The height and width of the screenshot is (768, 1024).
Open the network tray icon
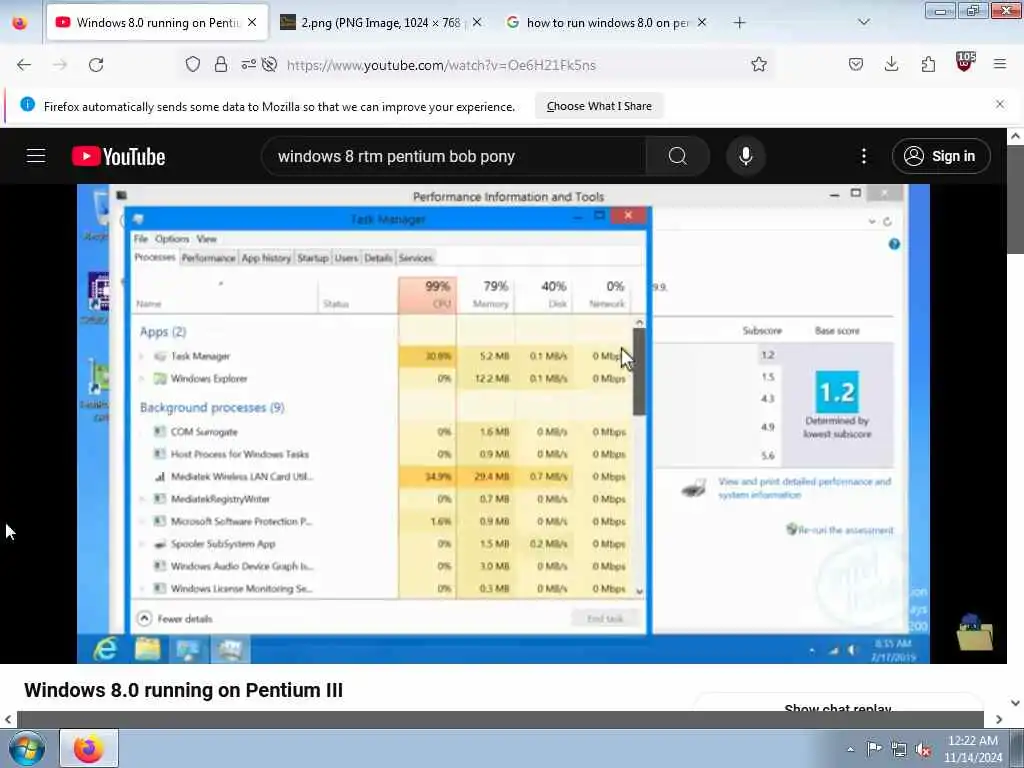pos(899,750)
